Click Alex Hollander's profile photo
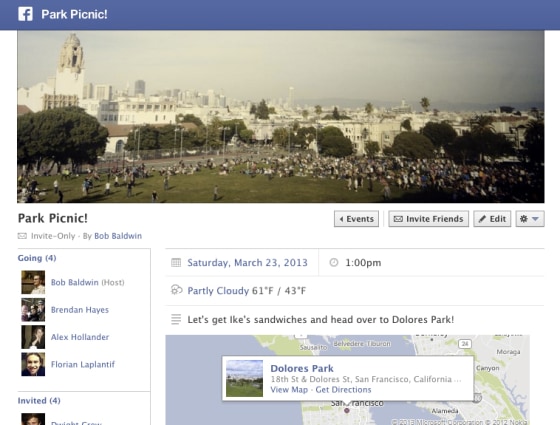The image size is (560, 425). (33, 337)
